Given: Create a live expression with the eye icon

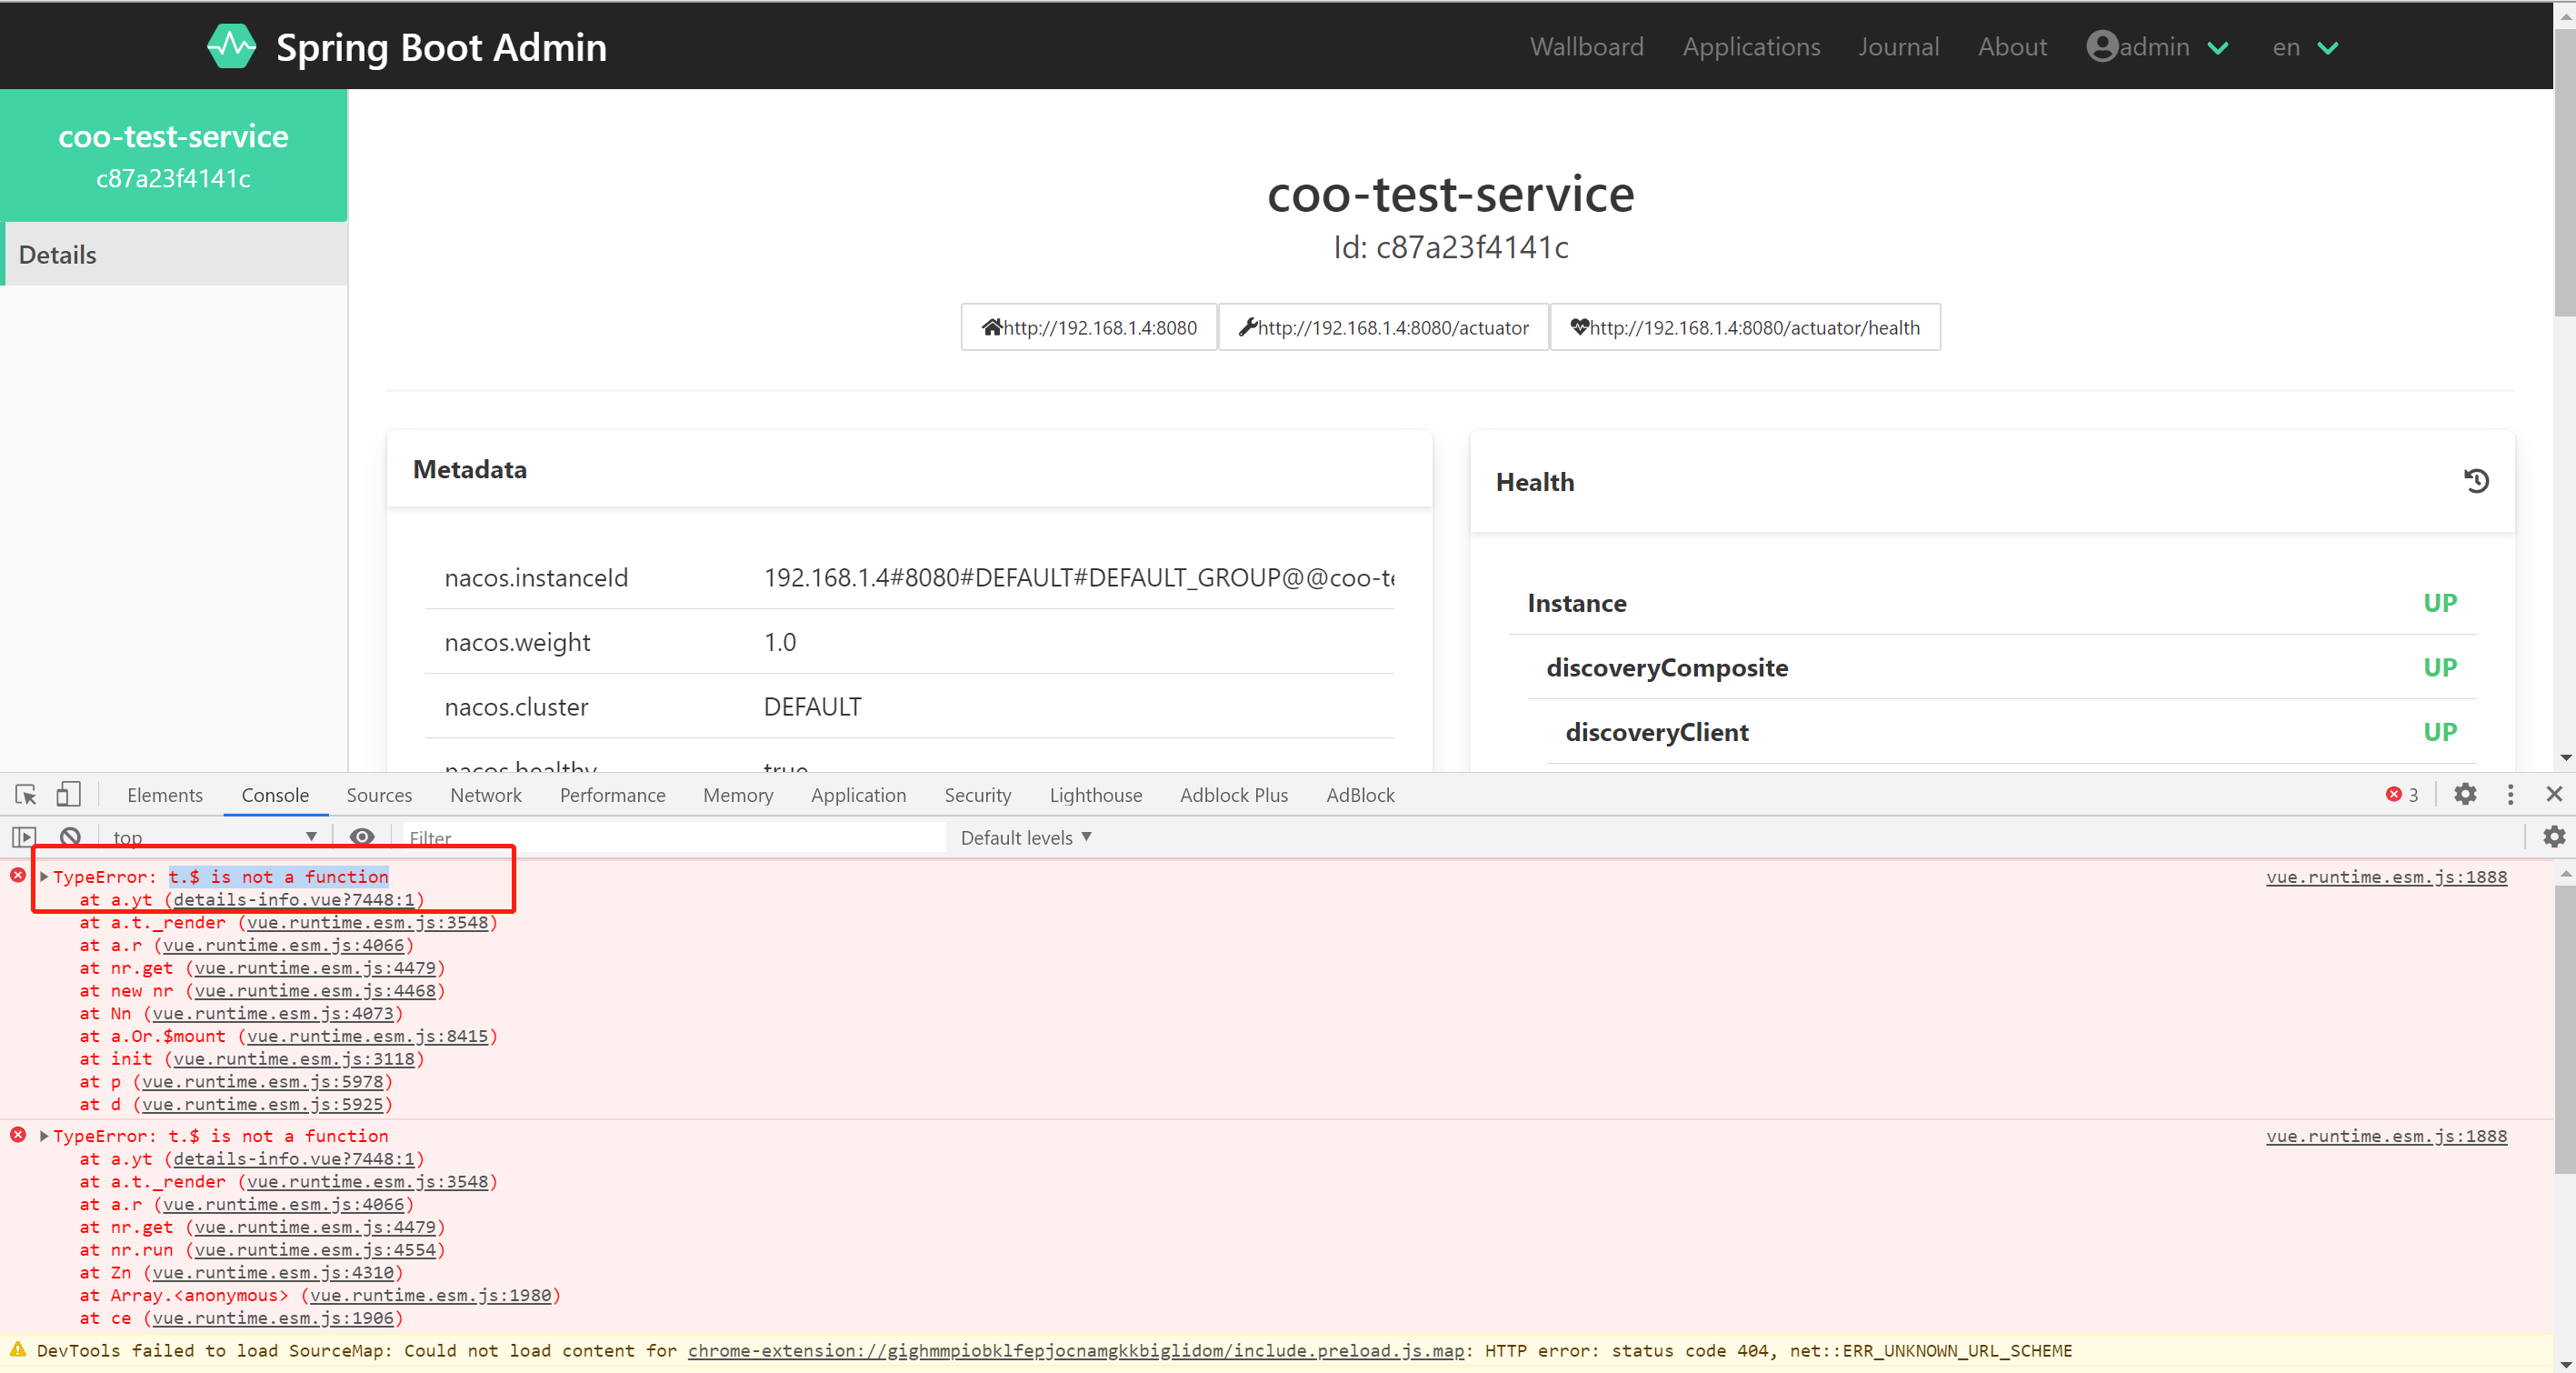Looking at the screenshot, I should pyautogui.click(x=362, y=837).
